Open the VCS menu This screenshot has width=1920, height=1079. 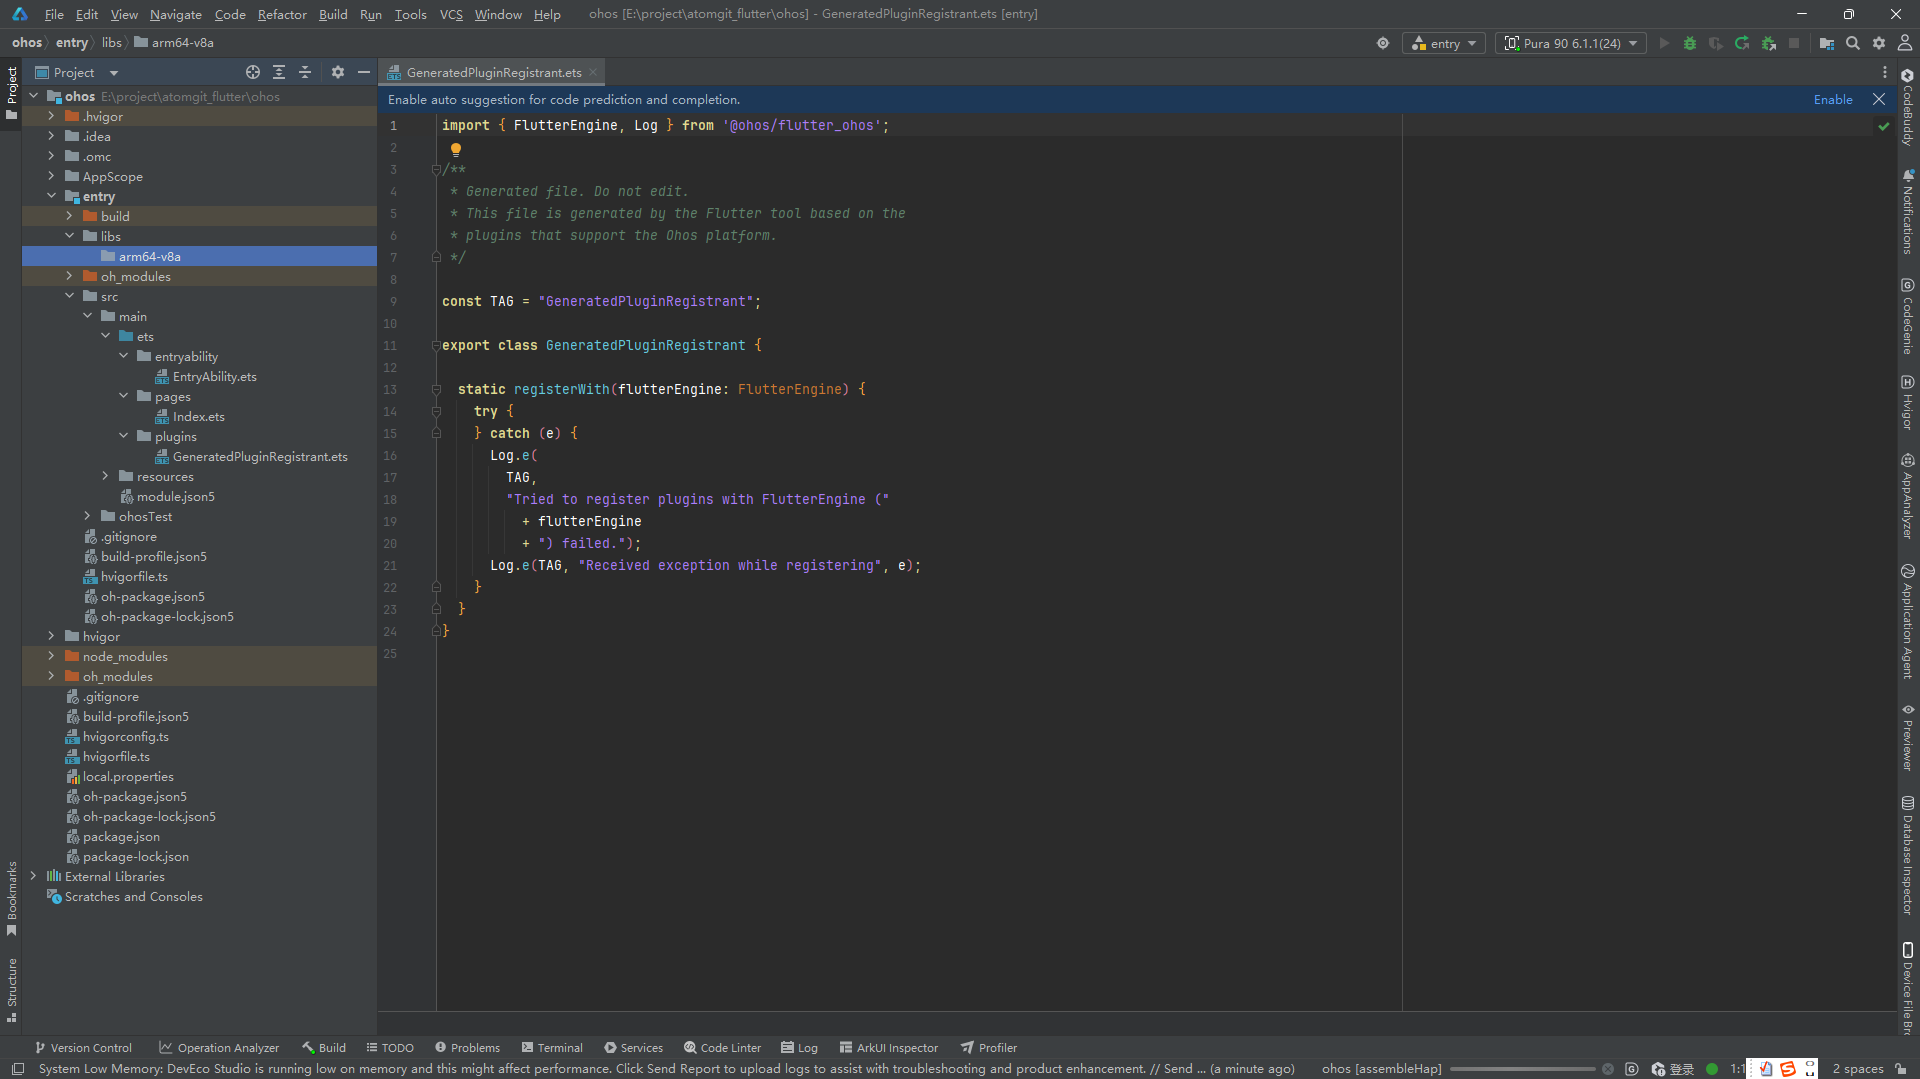tap(451, 14)
